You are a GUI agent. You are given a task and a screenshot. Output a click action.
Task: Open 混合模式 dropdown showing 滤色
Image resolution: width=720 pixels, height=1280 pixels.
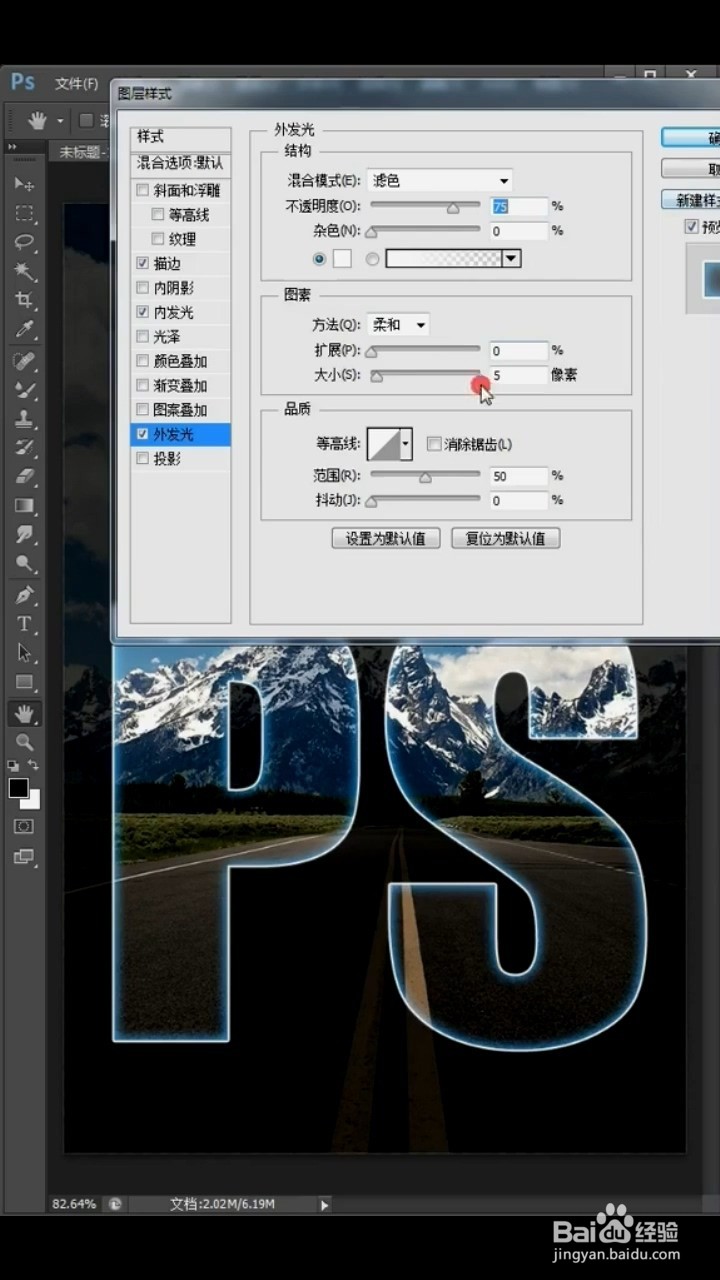click(x=440, y=181)
